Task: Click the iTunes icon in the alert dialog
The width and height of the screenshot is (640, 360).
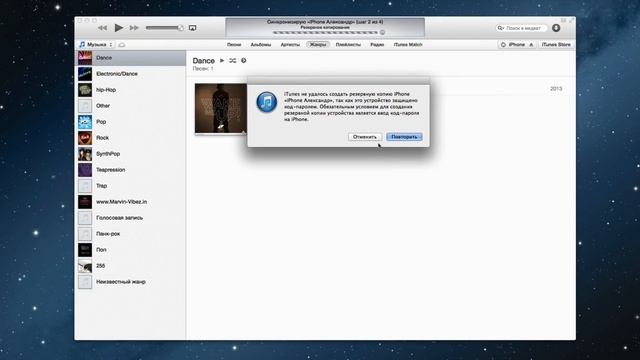Action: point(267,102)
